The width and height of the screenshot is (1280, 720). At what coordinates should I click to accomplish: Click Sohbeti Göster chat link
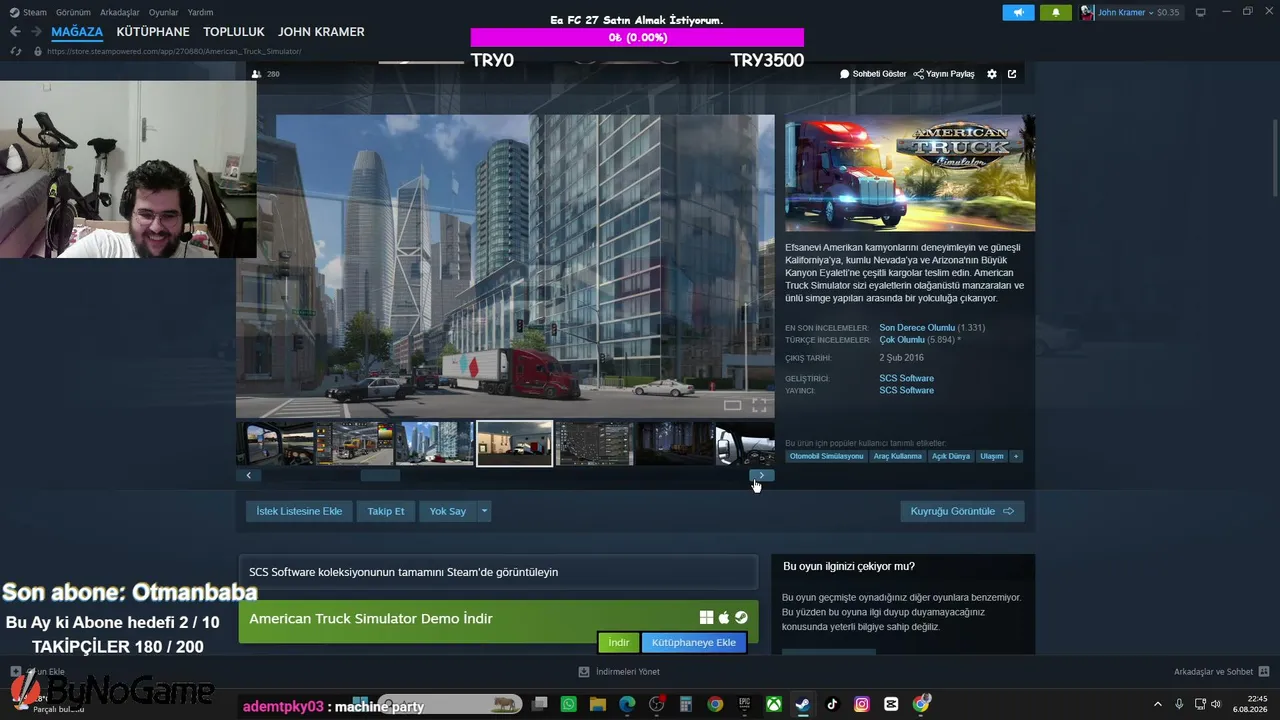coord(873,74)
